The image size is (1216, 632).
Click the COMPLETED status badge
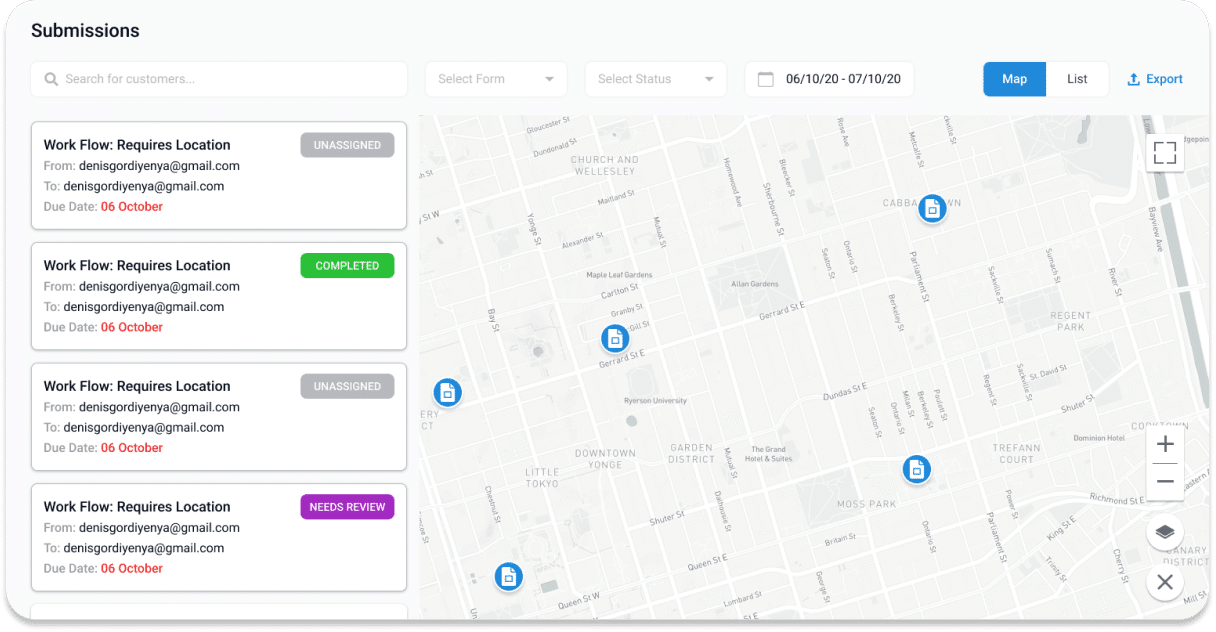[347, 266]
